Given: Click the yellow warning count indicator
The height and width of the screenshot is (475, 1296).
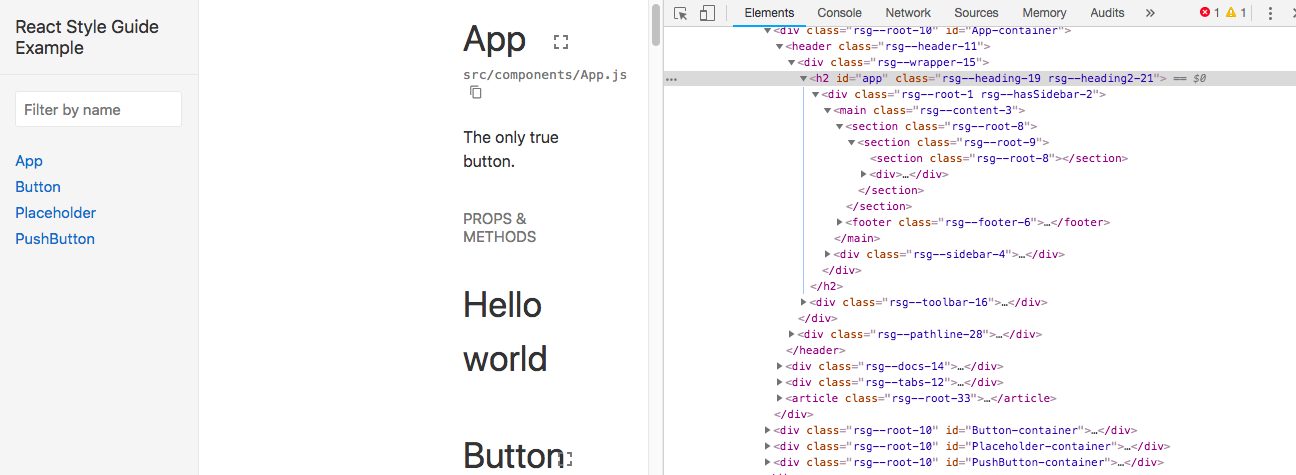Looking at the screenshot, I should (x=1236, y=13).
